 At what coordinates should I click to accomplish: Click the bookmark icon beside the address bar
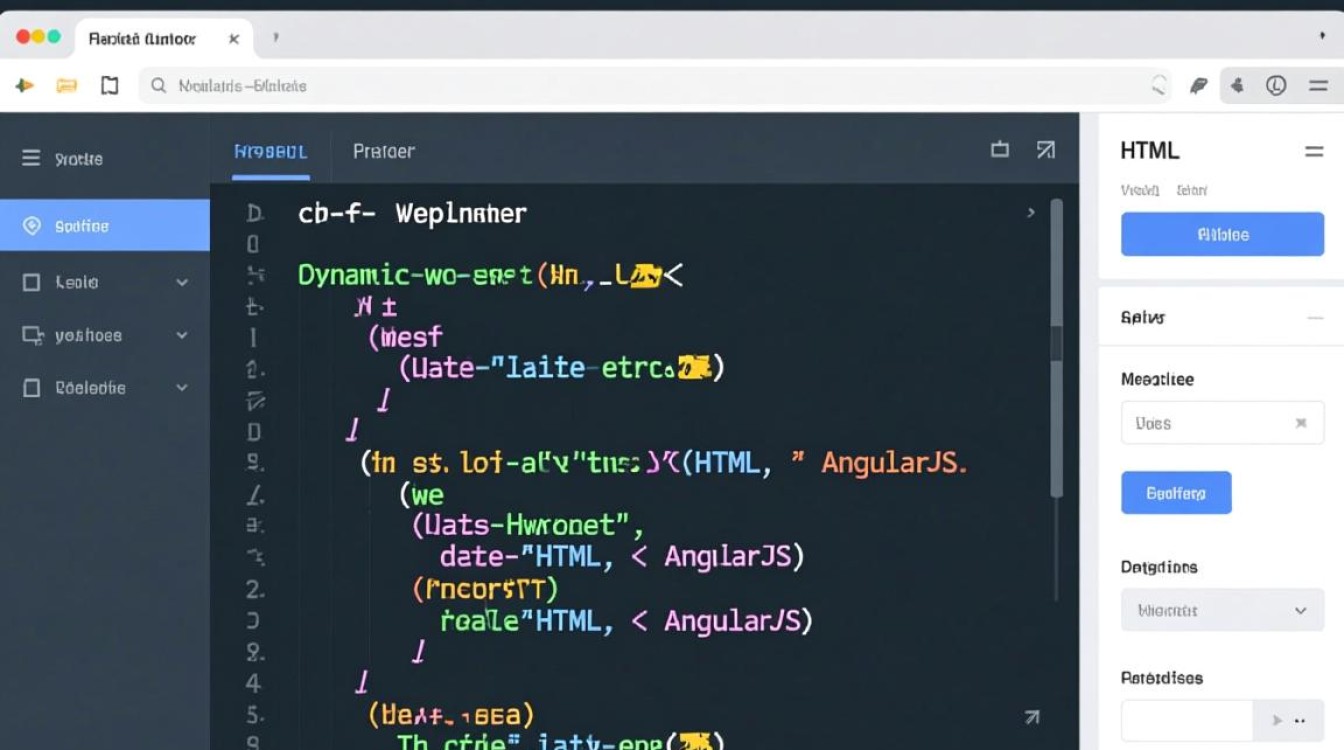point(110,86)
